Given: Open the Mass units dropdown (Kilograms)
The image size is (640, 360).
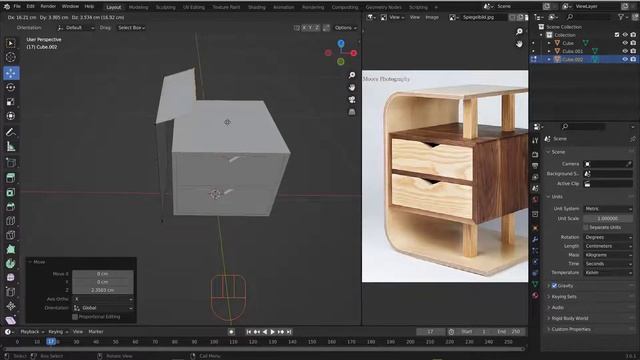Looking at the screenshot, I should (x=608, y=255).
